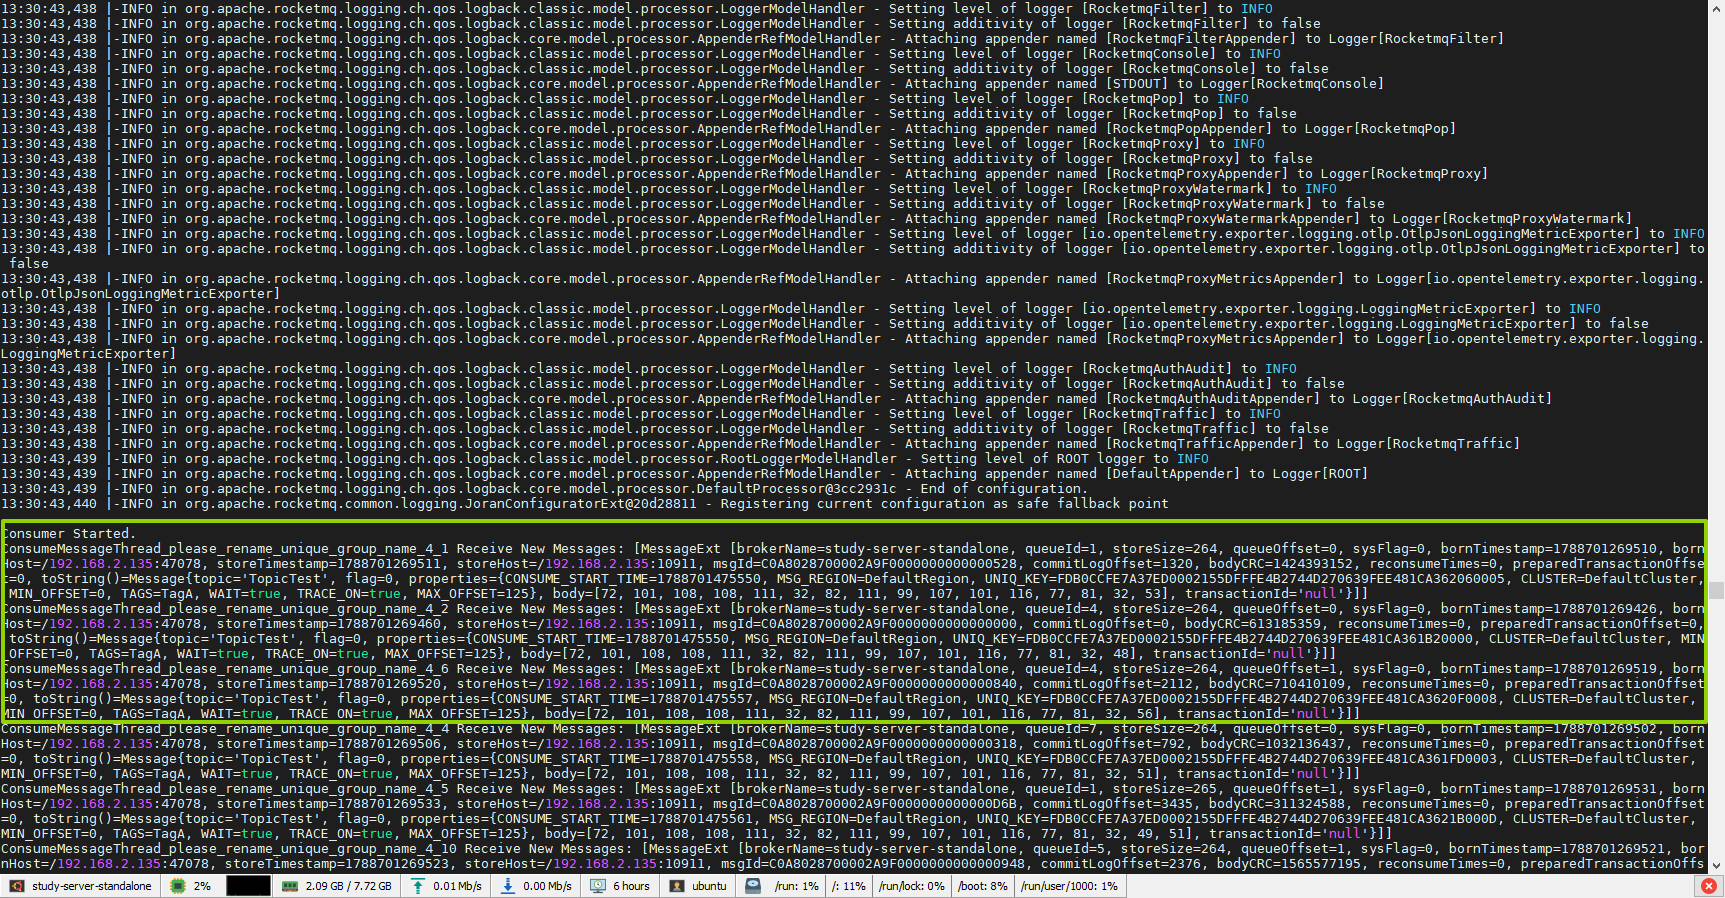Click the 'Consumer Started.' terminal line

coord(68,534)
